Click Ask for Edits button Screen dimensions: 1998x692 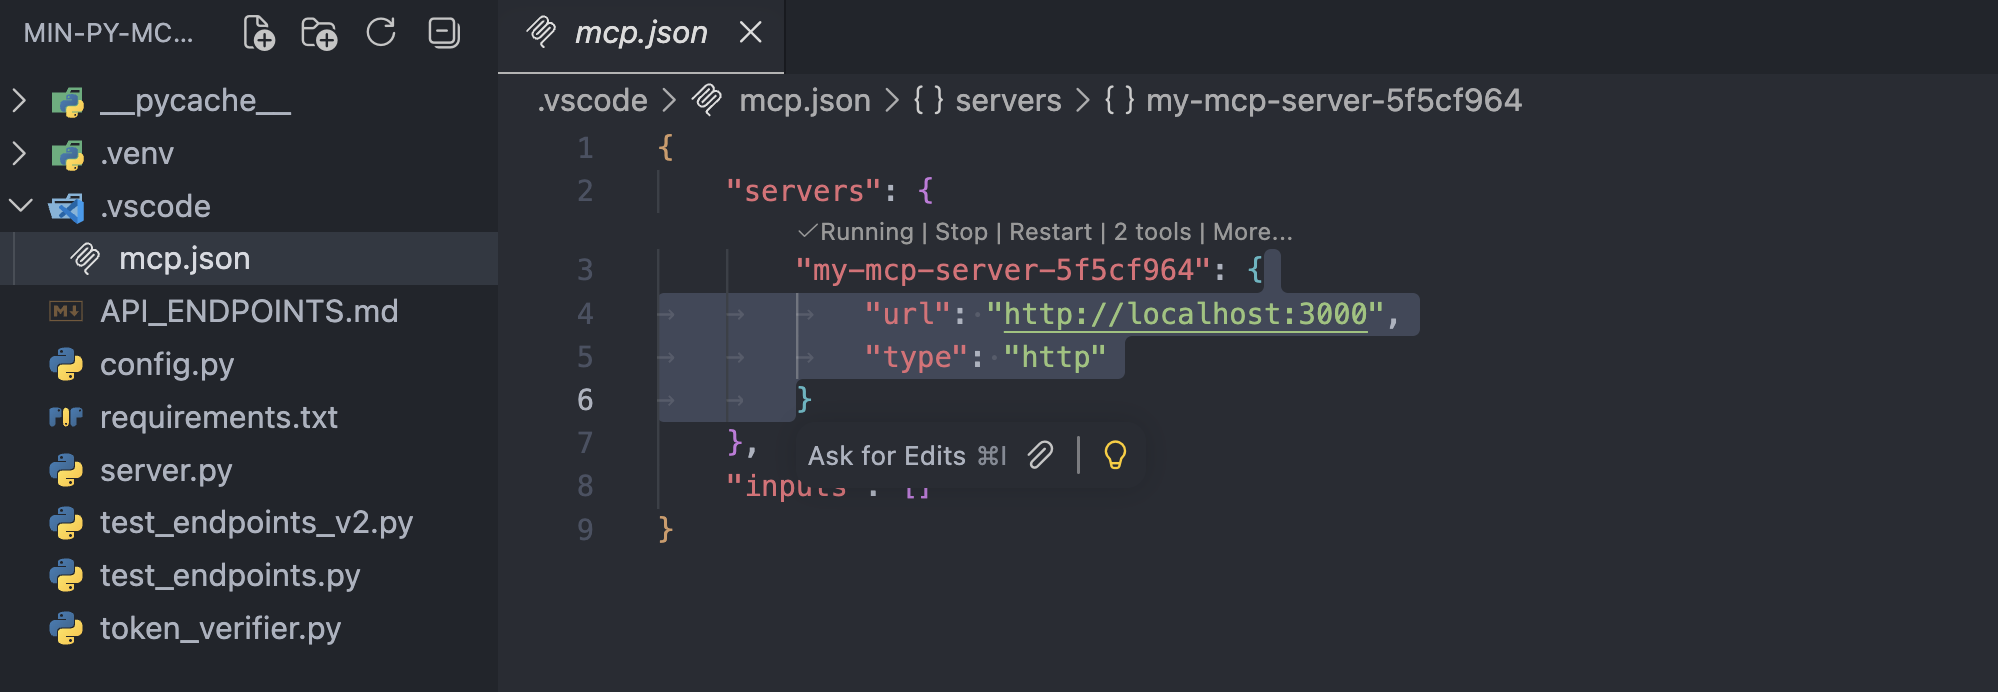coord(887,456)
